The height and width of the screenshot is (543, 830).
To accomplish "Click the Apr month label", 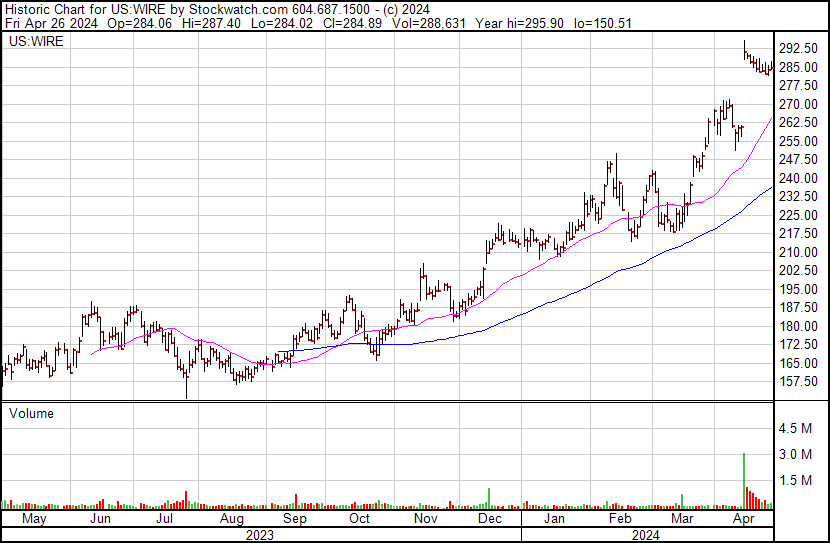I will (744, 519).
